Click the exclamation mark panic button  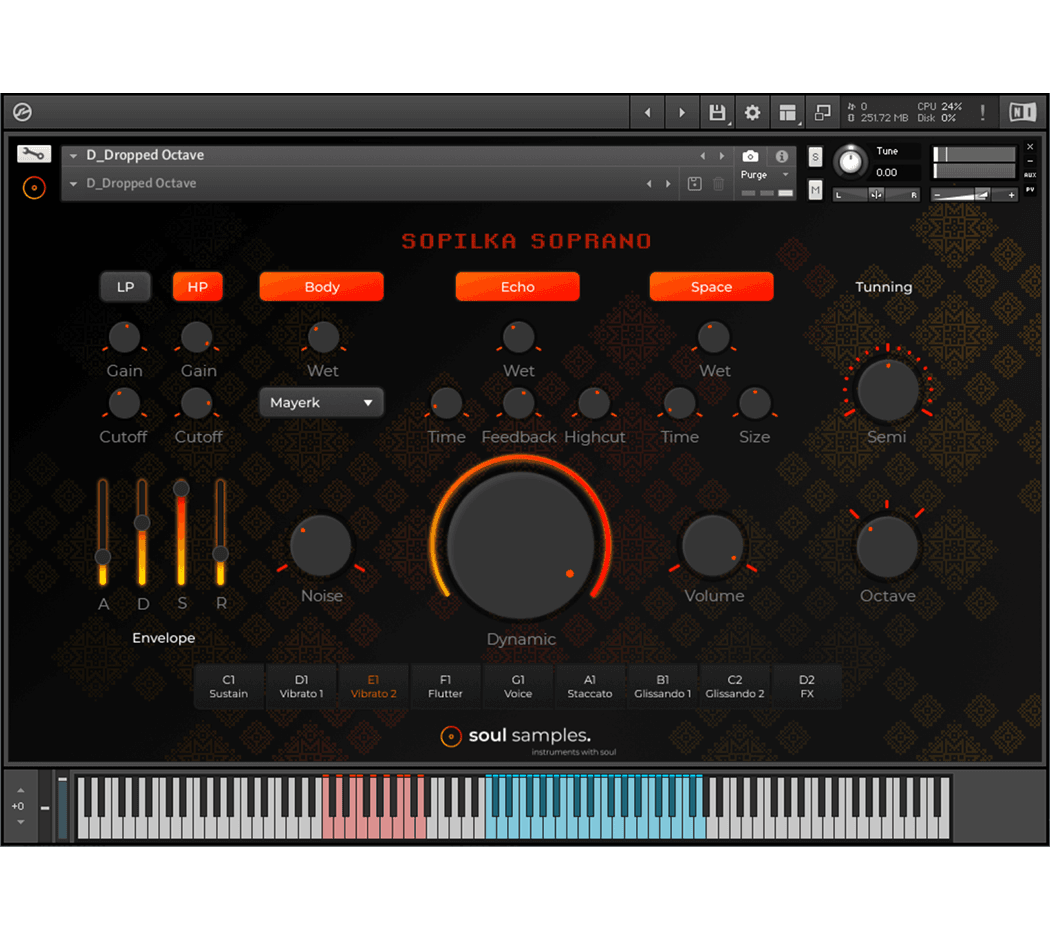982,112
